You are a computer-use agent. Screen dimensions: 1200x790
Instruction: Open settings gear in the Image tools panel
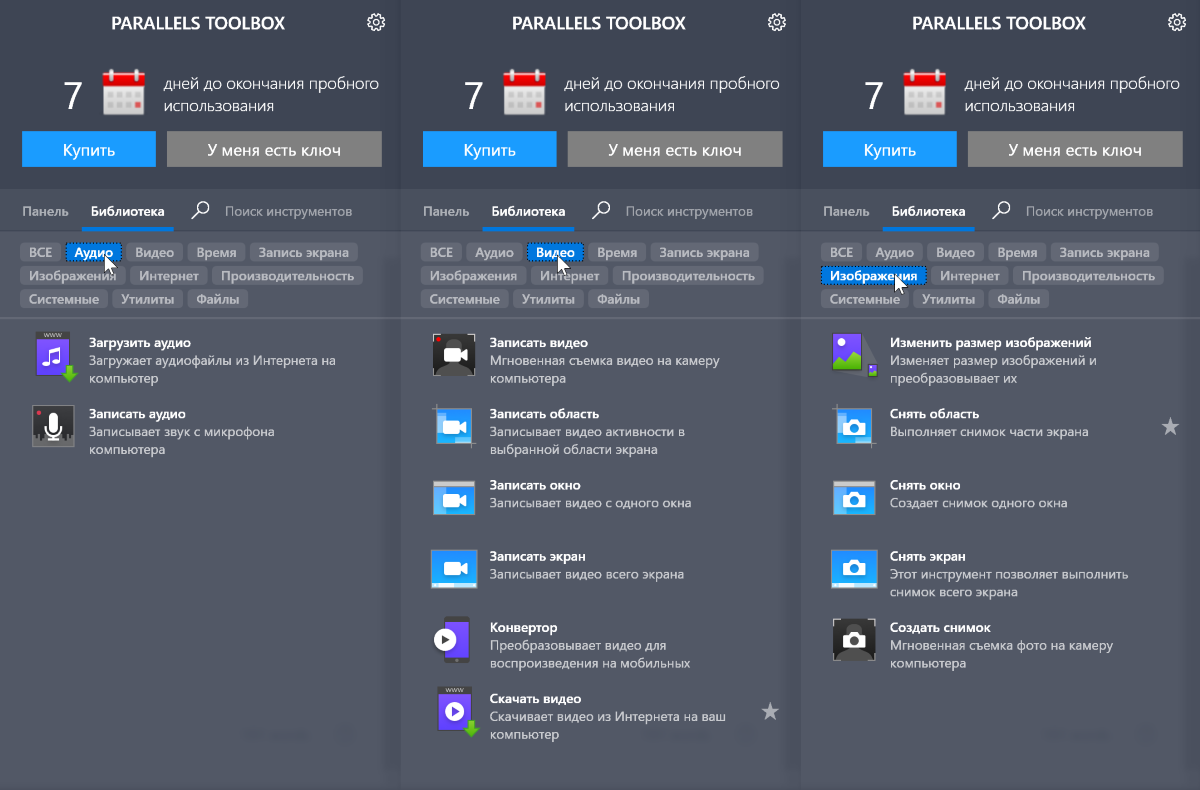pos(1177,22)
